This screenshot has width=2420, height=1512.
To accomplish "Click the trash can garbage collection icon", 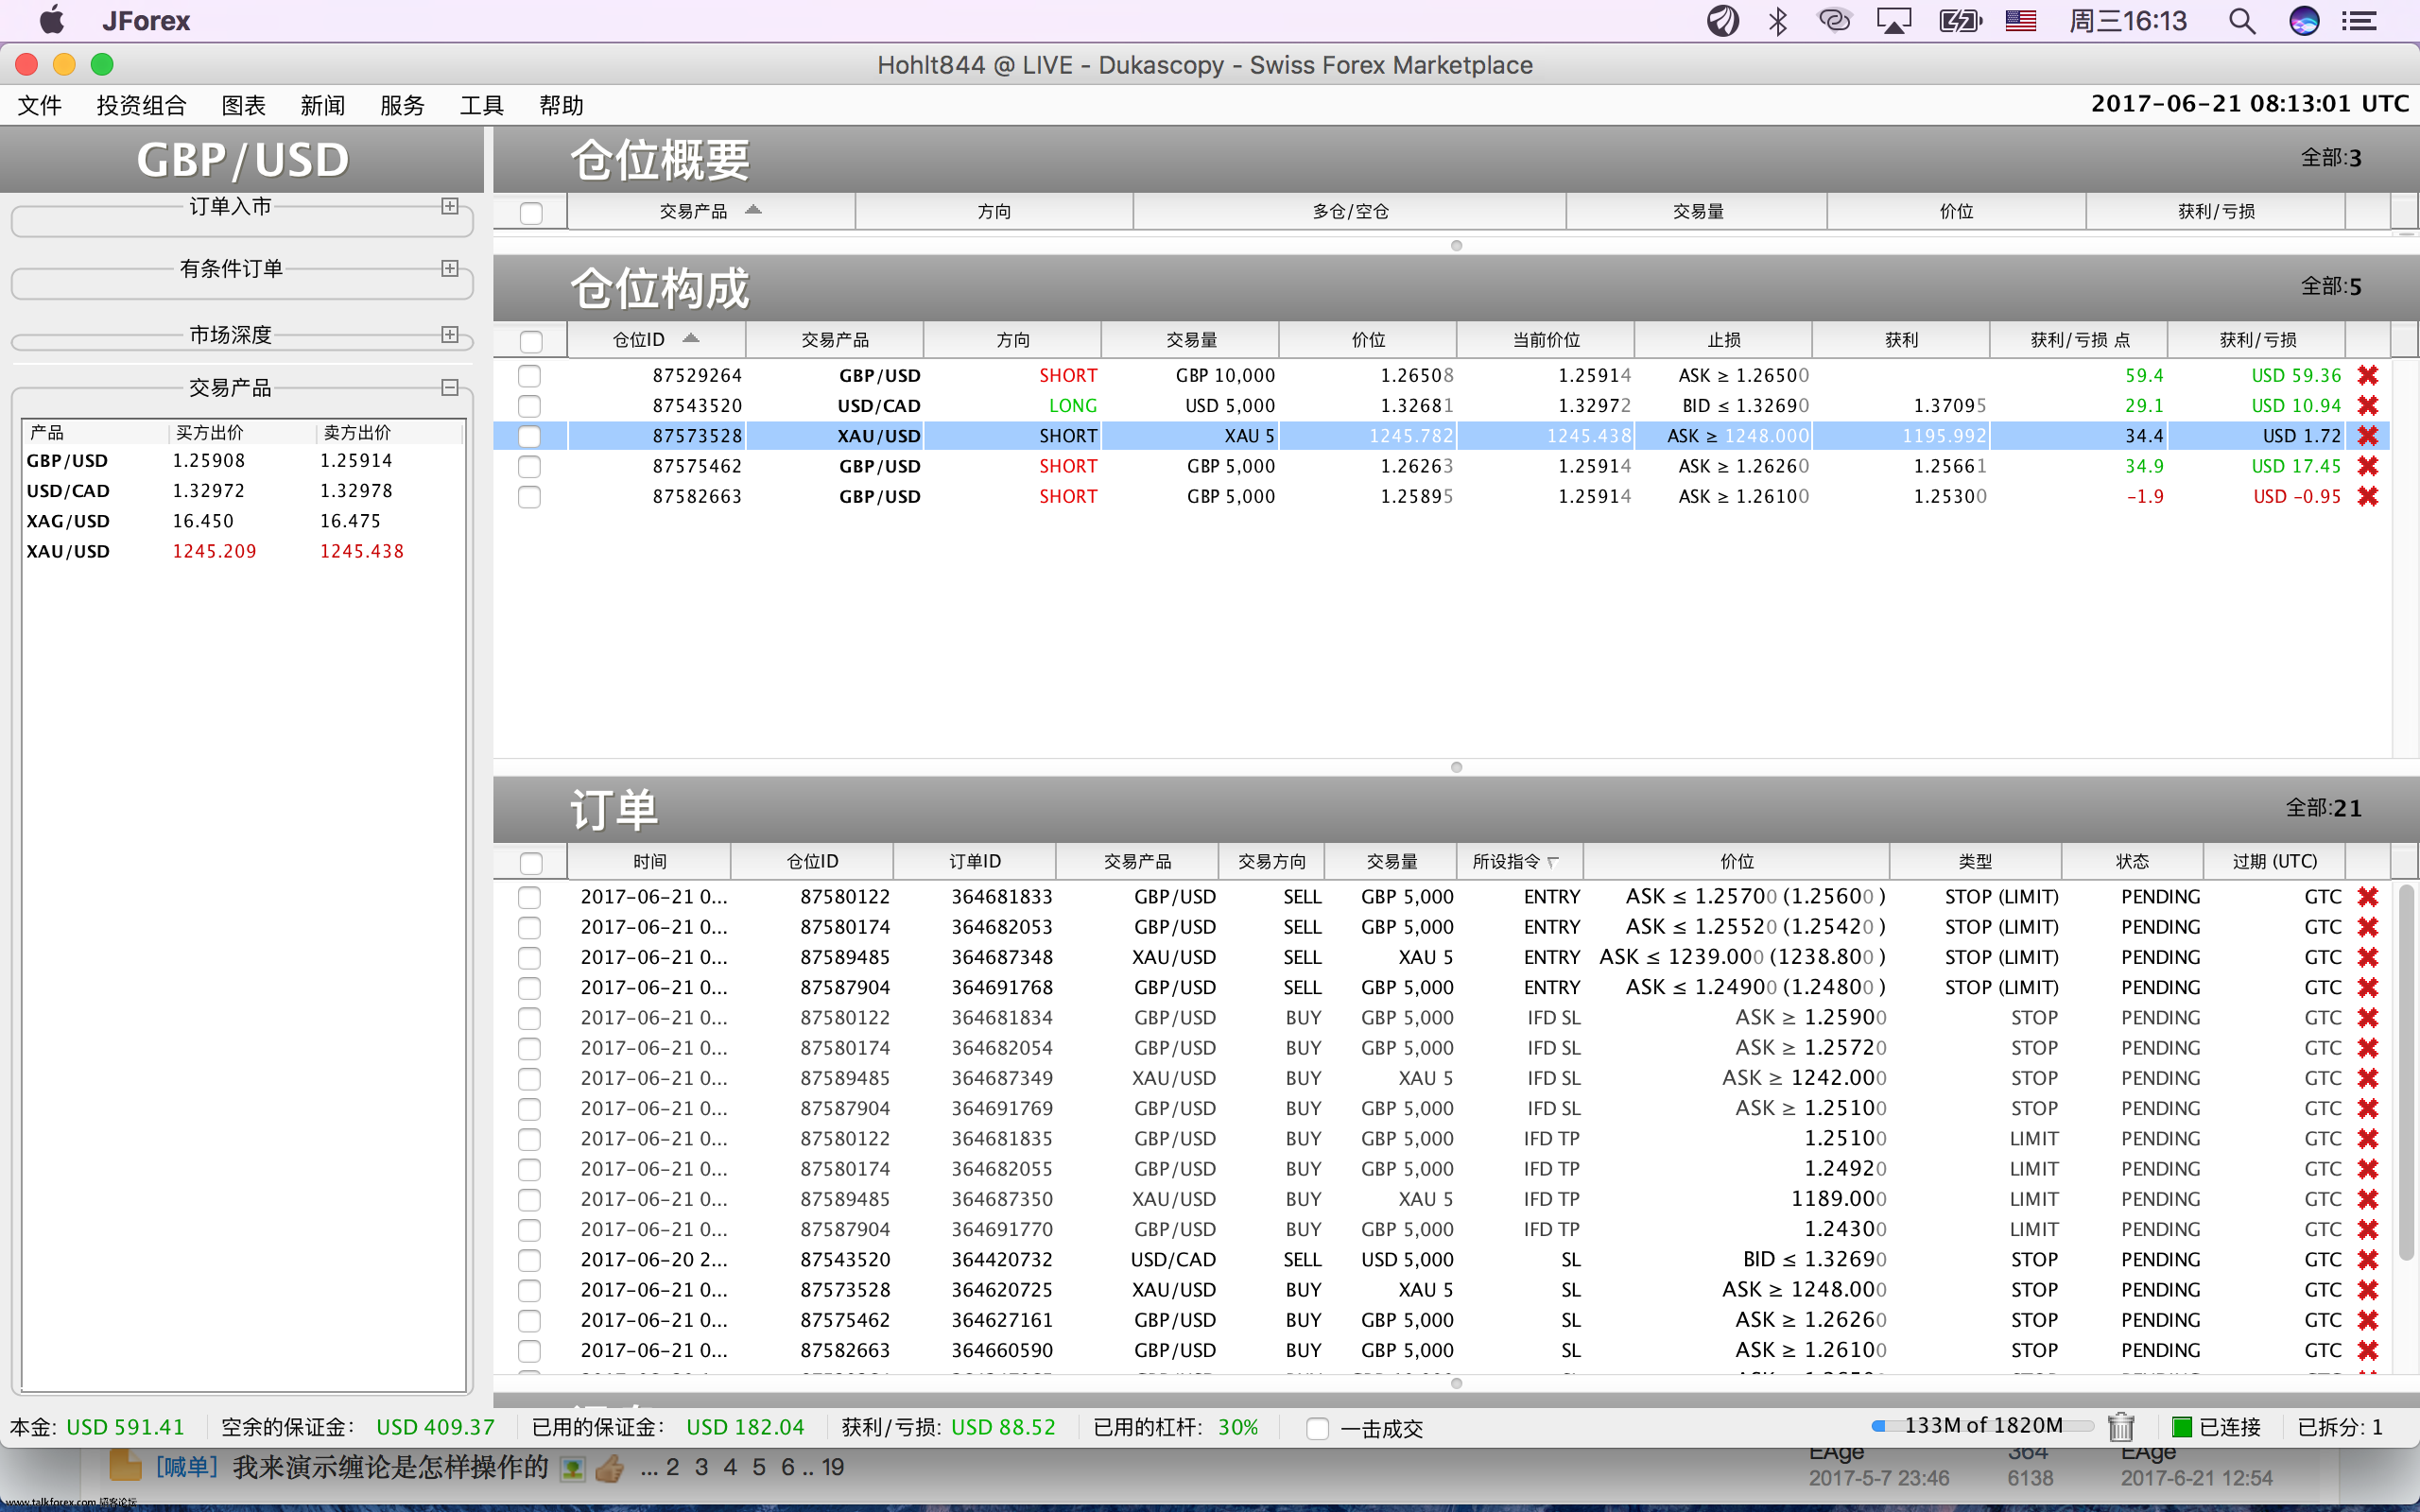I will pos(2120,1427).
